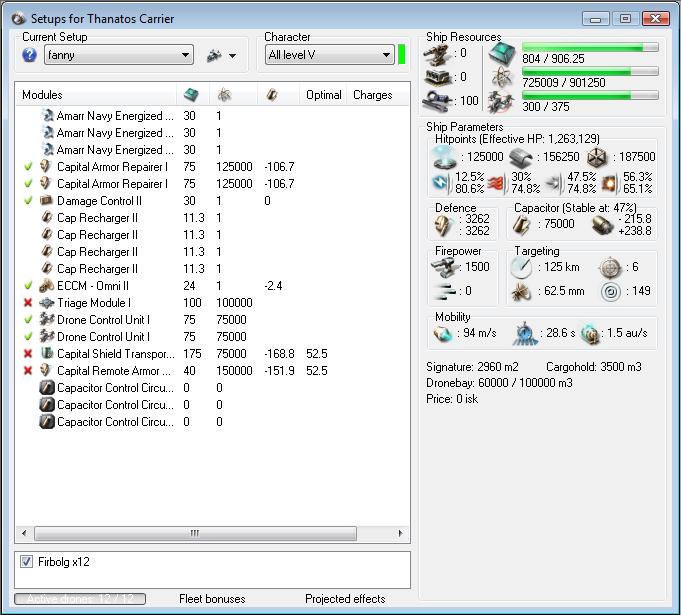Click the first Capacitor Control Circuit rig icon
This screenshot has width=681, height=615.
pos(46,387)
